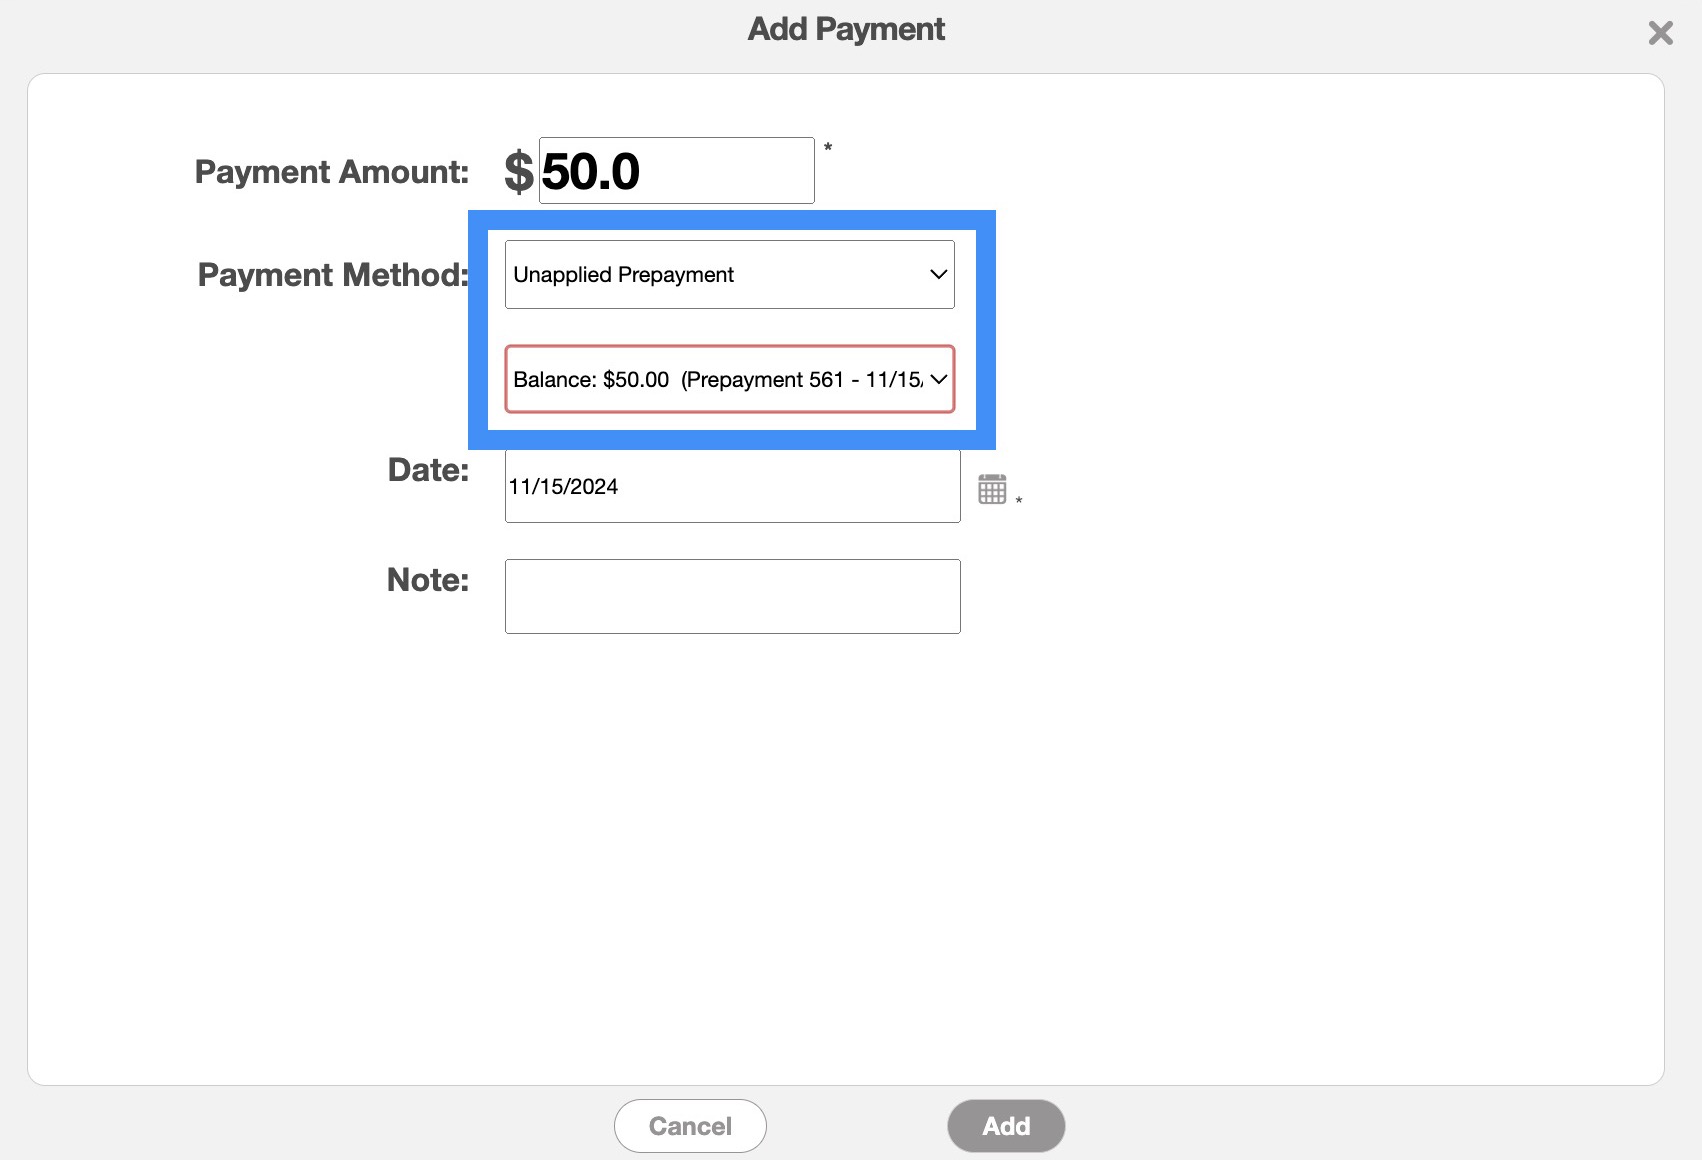Click the "Date:" label
This screenshot has height=1160, width=1702.
428,470
